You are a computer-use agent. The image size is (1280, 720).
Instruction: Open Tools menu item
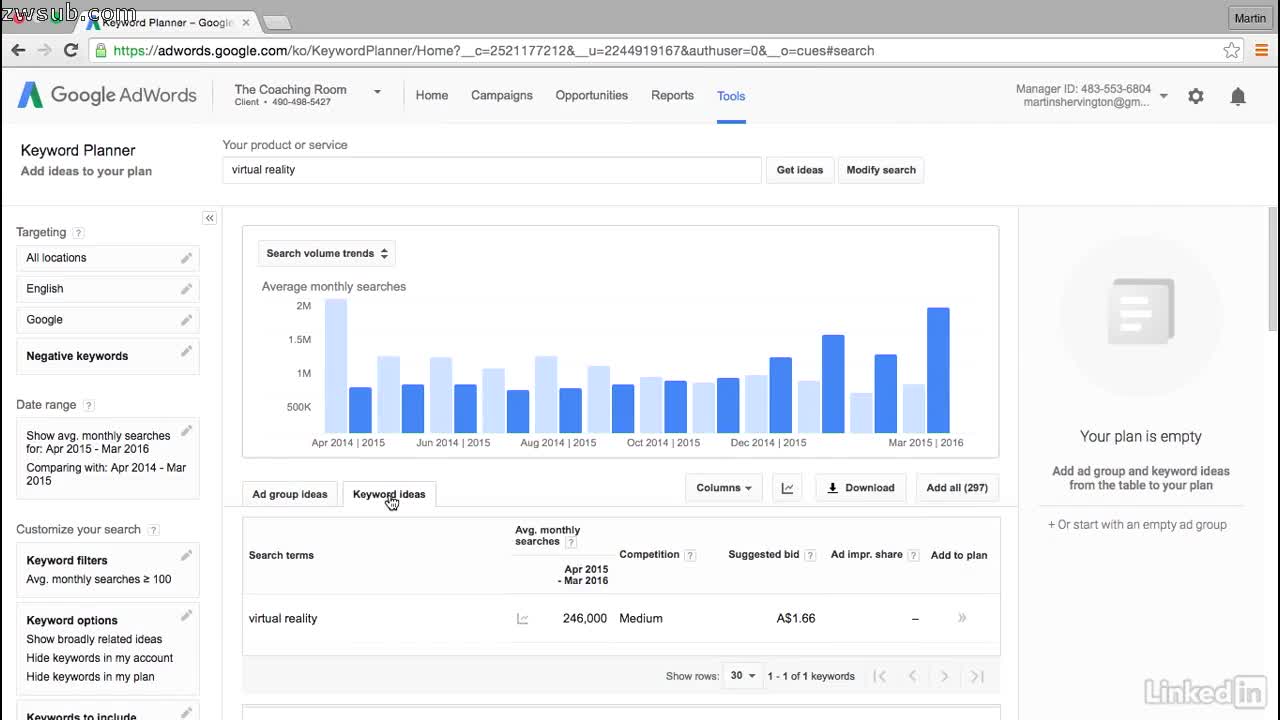pos(731,96)
